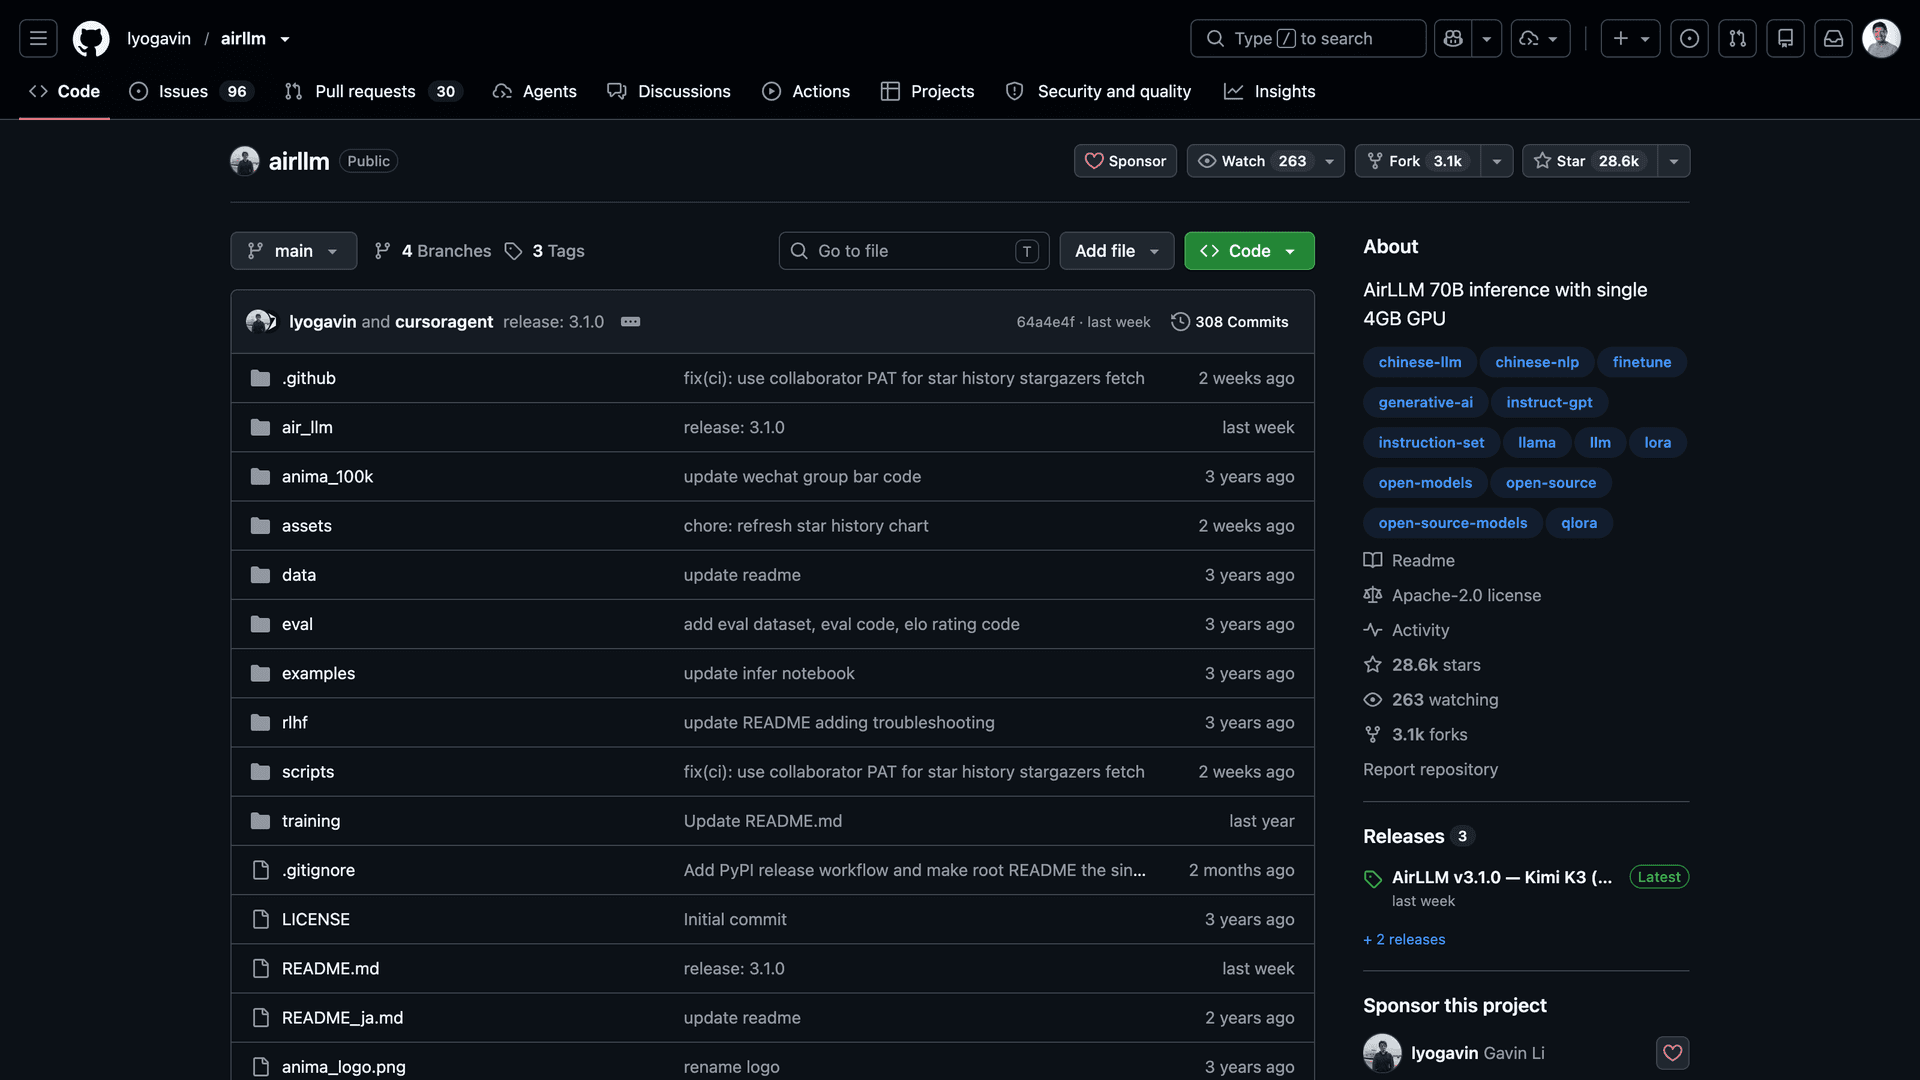Viewport: 1920px width, 1080px height.
Task: Open commit hash 64a4e4f
Action: pyautogui.click(x=1045, y=322)
